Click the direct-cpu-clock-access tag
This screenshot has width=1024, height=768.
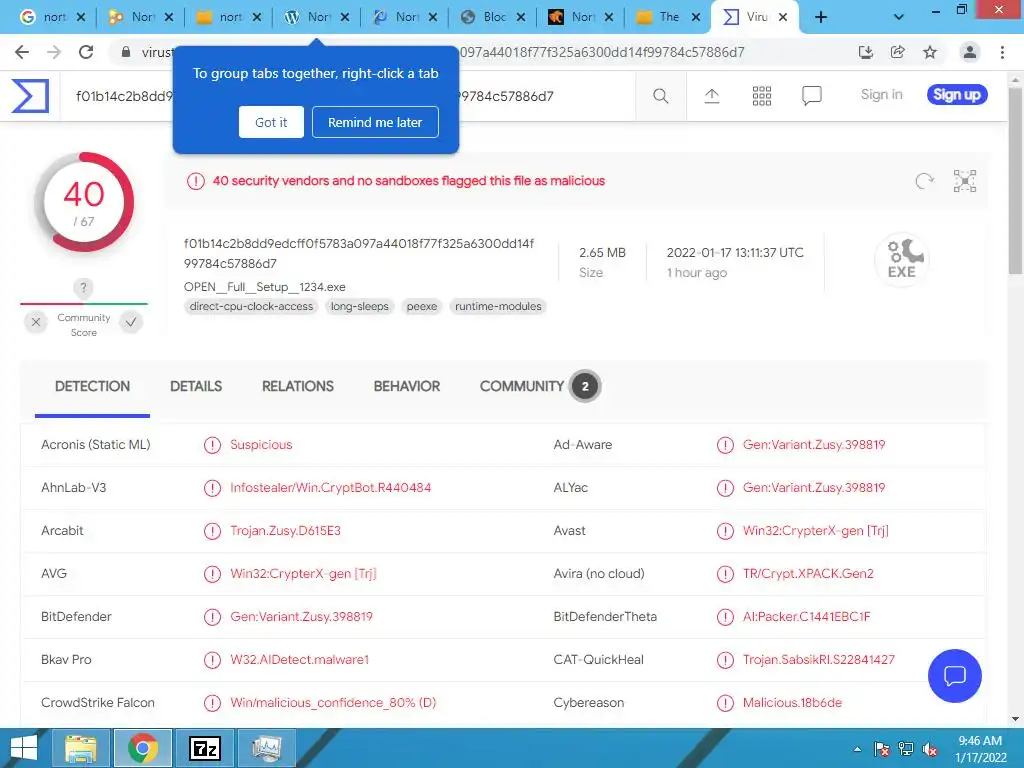[x=251, y=306]
